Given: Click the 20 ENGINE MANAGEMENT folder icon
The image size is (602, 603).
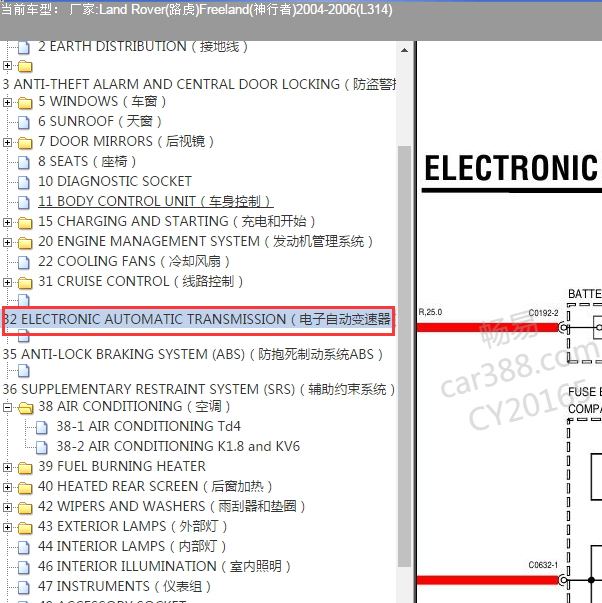Looking at the screenshot, I should (25, 243).
